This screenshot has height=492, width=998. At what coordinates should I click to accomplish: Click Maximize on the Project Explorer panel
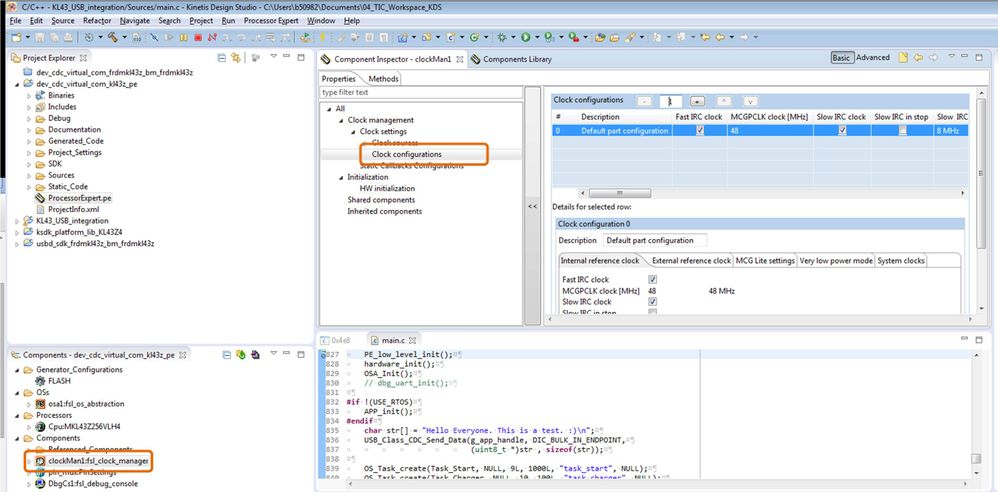pos(301,57)
